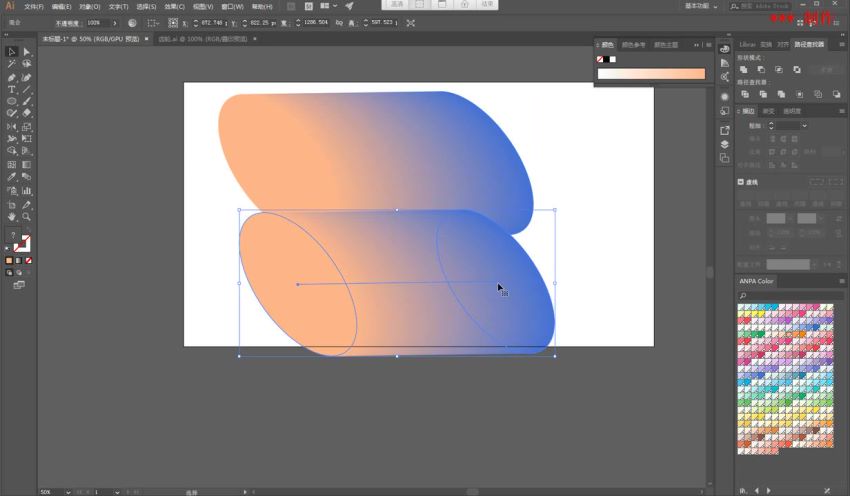Select the Type tool

pos(11,89)
